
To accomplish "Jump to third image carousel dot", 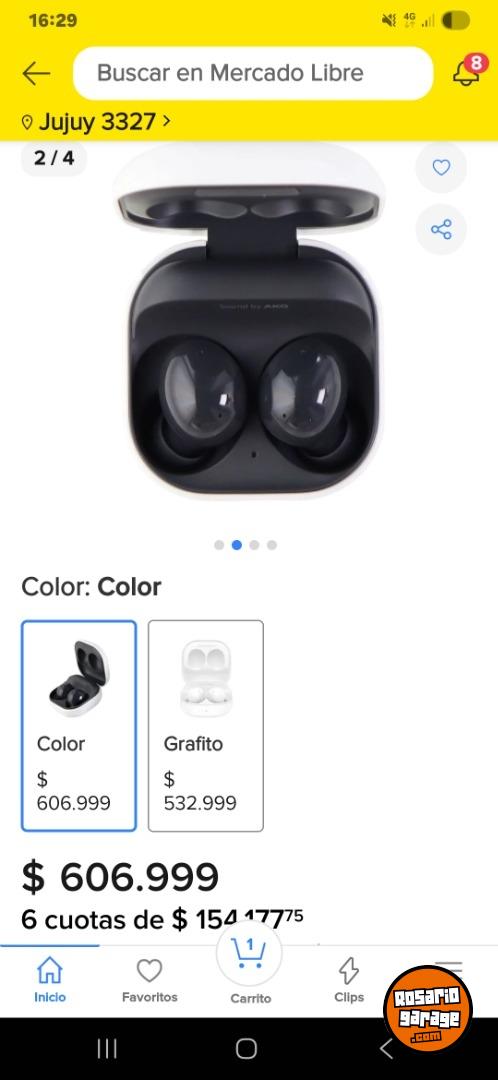I will click(254, 545).
